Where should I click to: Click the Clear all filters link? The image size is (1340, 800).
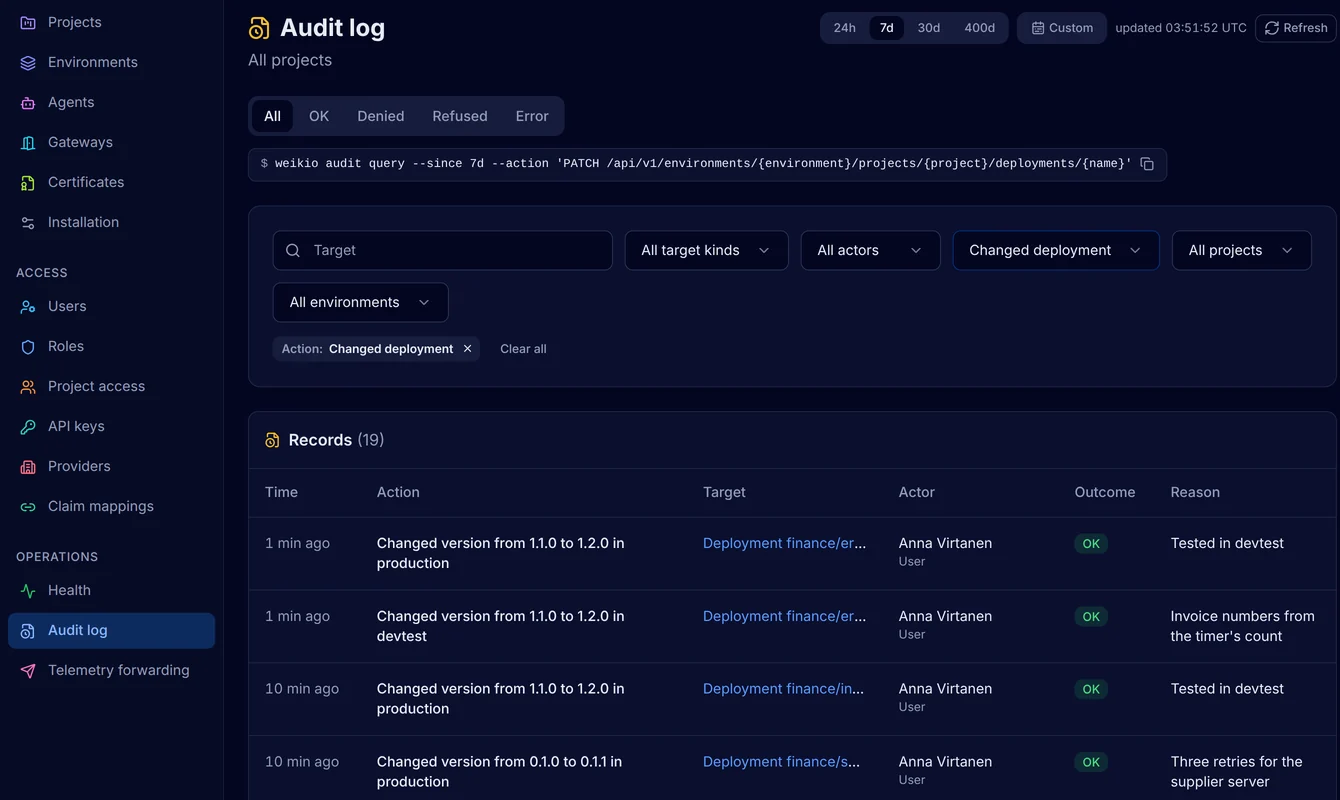(x=523, y=349)
